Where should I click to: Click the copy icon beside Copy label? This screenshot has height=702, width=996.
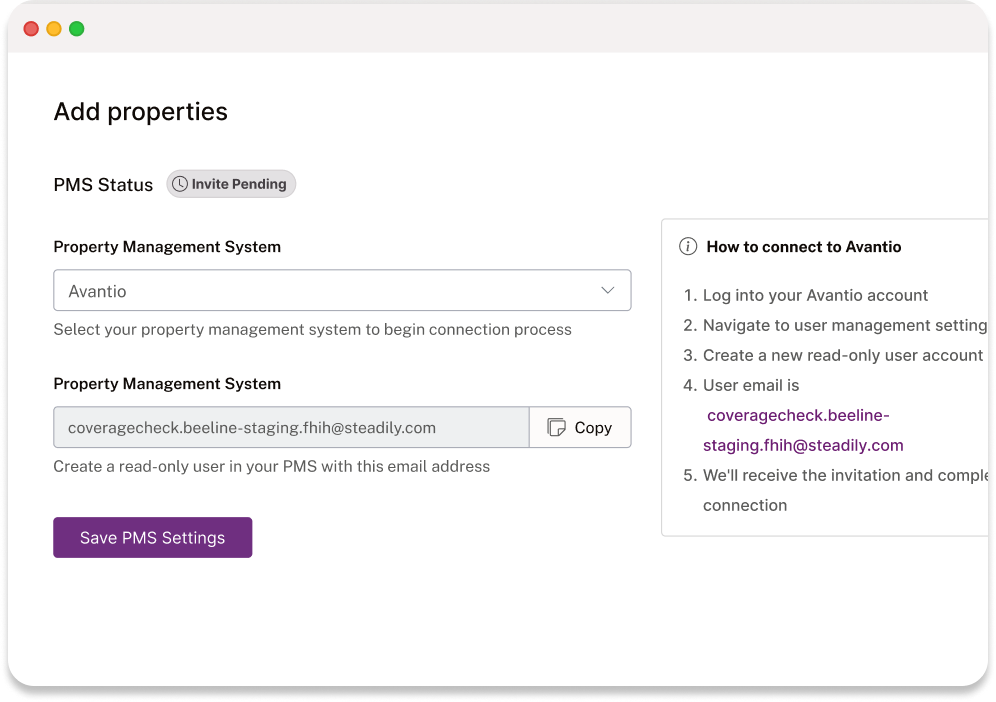pyautogui.click(x=556, y=427)
